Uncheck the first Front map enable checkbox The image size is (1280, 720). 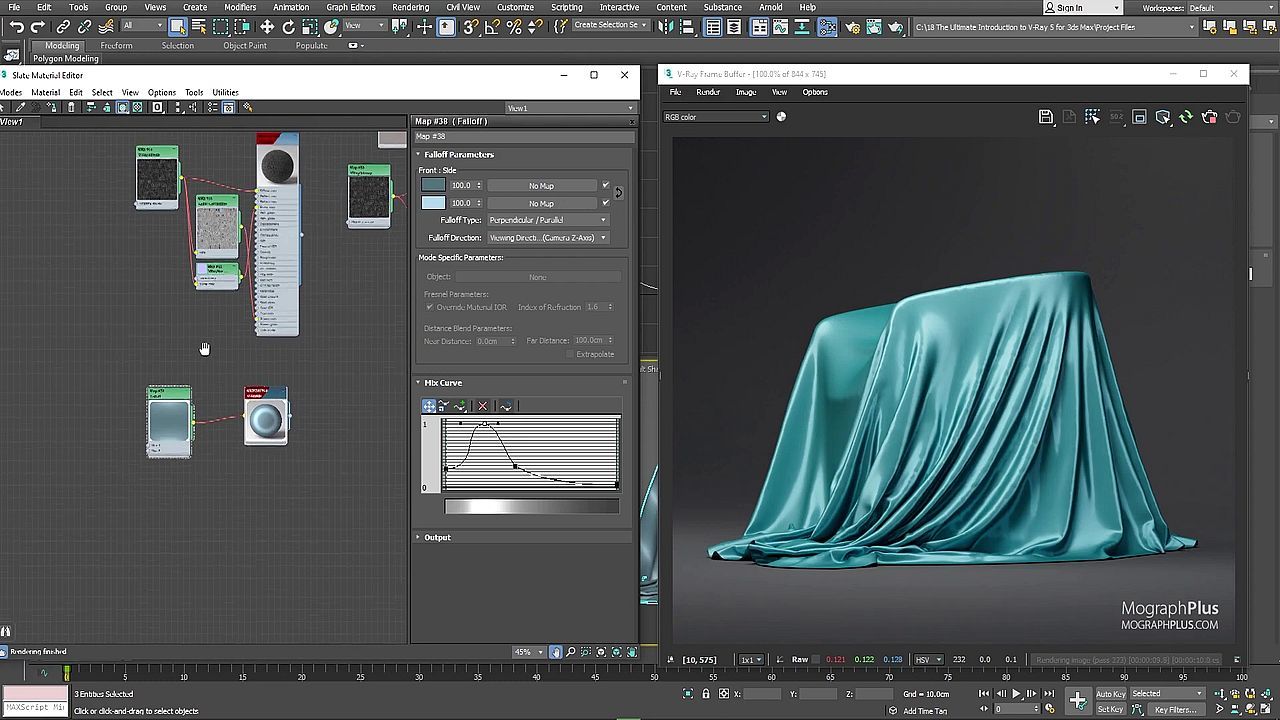click(605, 185)
